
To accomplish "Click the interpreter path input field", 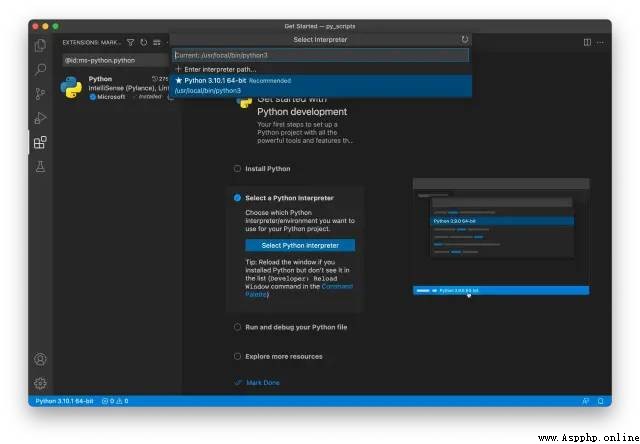I will coord(320,55).
